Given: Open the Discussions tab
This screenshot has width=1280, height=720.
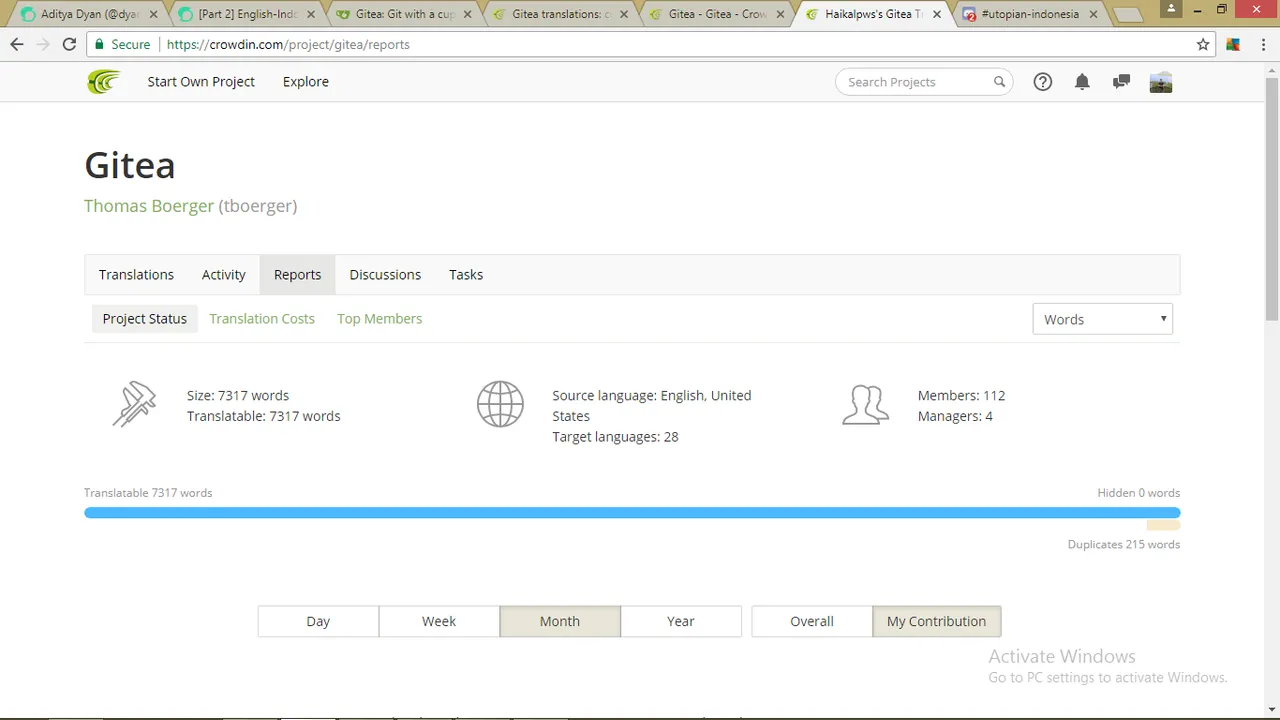Looking at the screenshot, I should [x=385, y=274].
